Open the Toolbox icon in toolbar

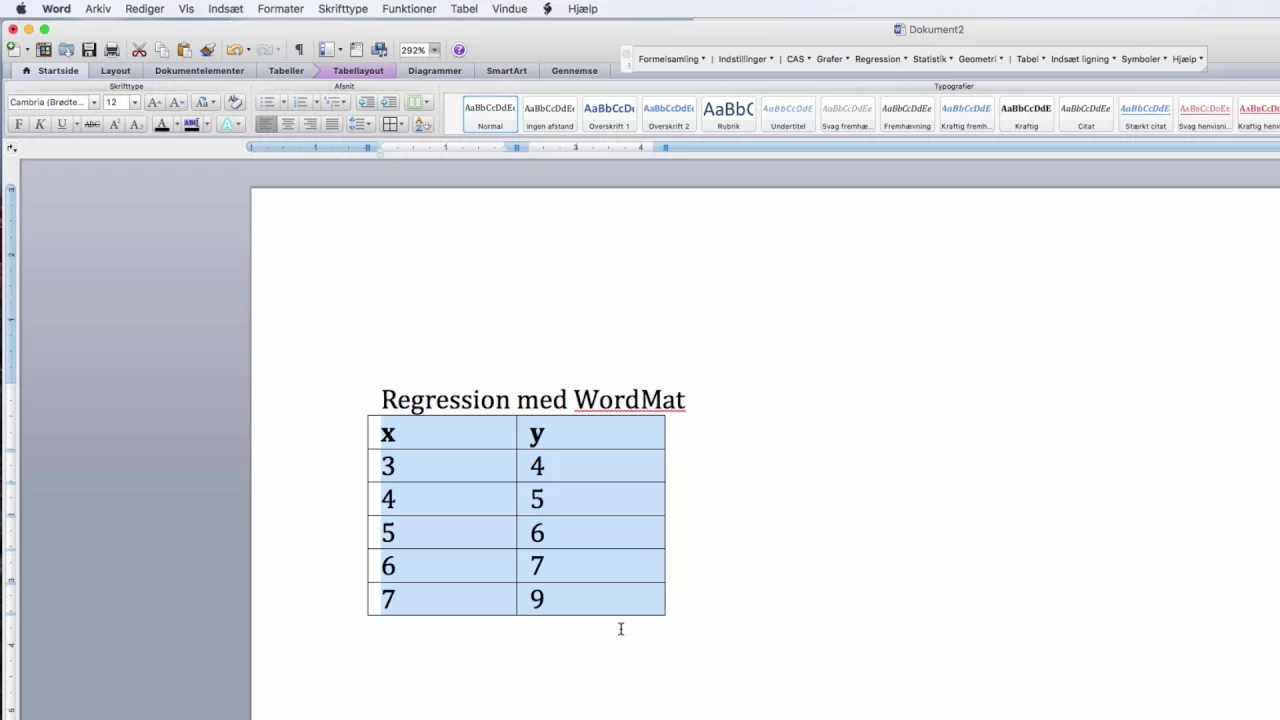tap(356, 50)
